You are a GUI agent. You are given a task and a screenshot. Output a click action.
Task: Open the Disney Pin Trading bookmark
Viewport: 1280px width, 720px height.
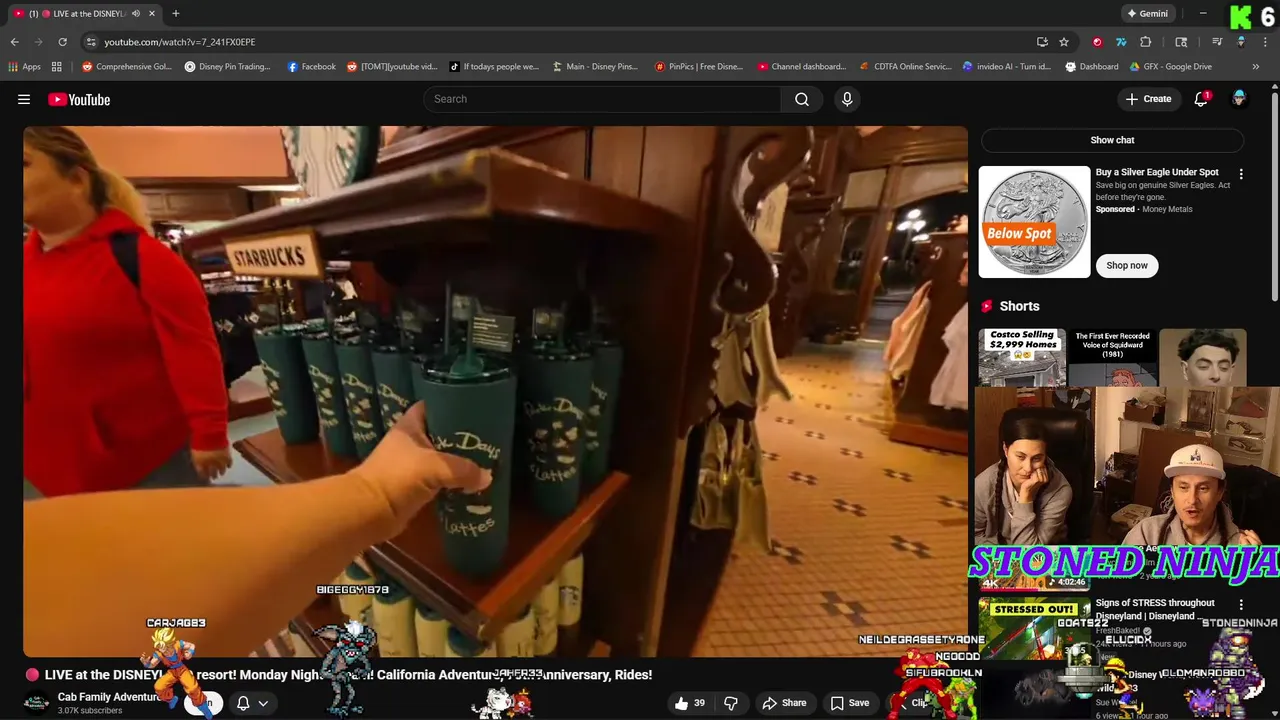pyautogui.click(x=227, y=67)
